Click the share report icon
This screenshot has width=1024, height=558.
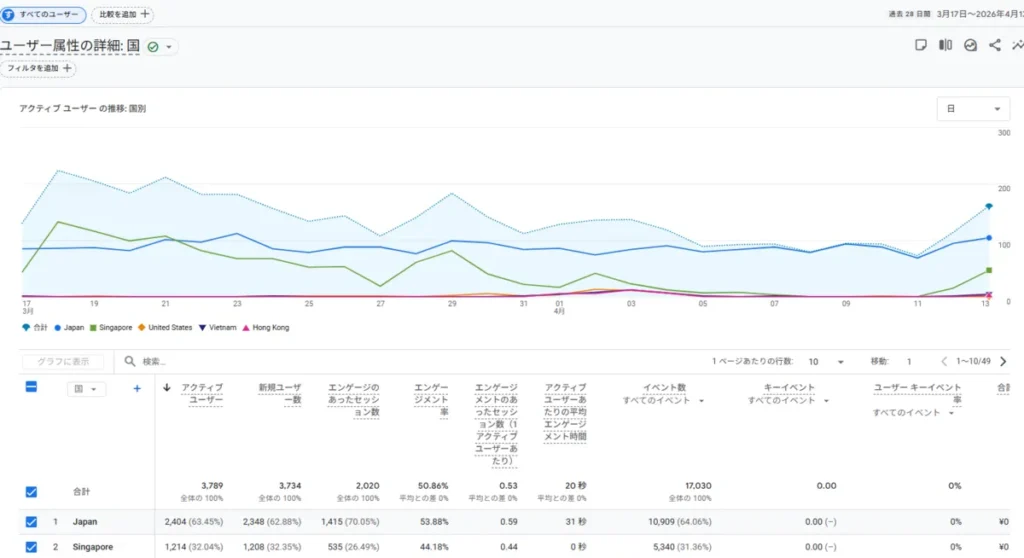pyautogui.click(x=994, y=45)
